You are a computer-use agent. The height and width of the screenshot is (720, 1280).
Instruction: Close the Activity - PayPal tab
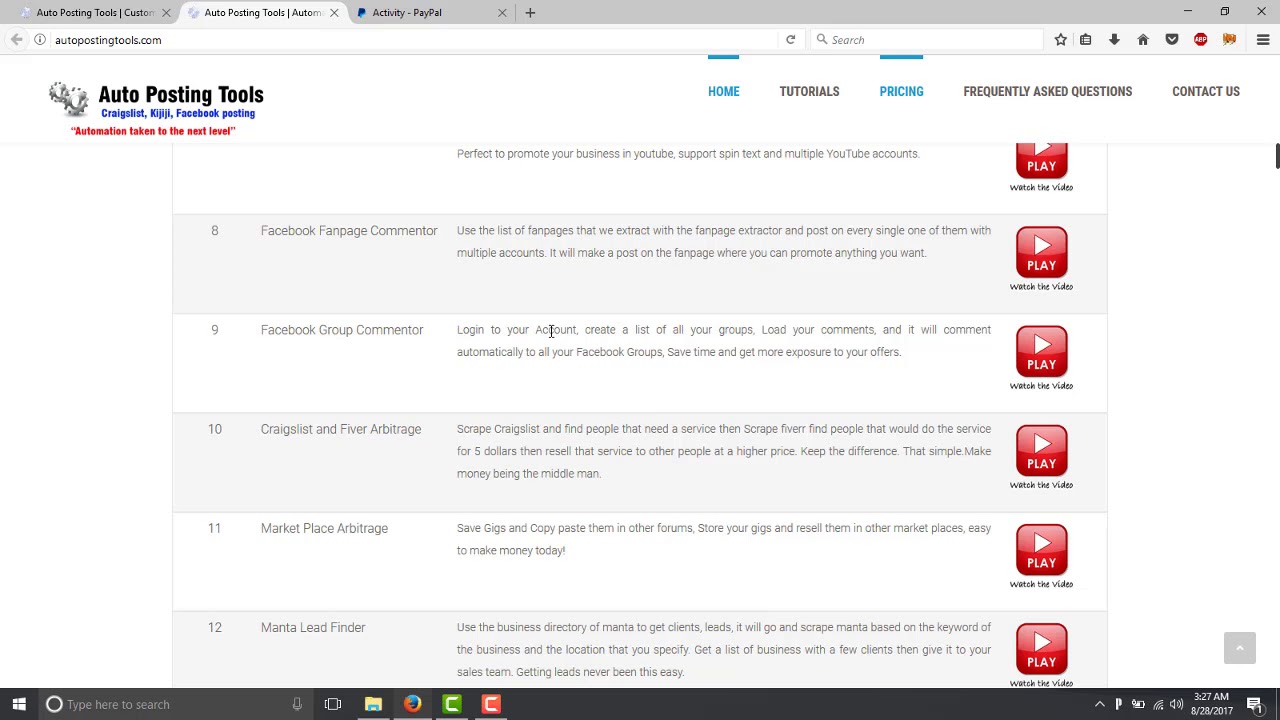click(502, 12)
